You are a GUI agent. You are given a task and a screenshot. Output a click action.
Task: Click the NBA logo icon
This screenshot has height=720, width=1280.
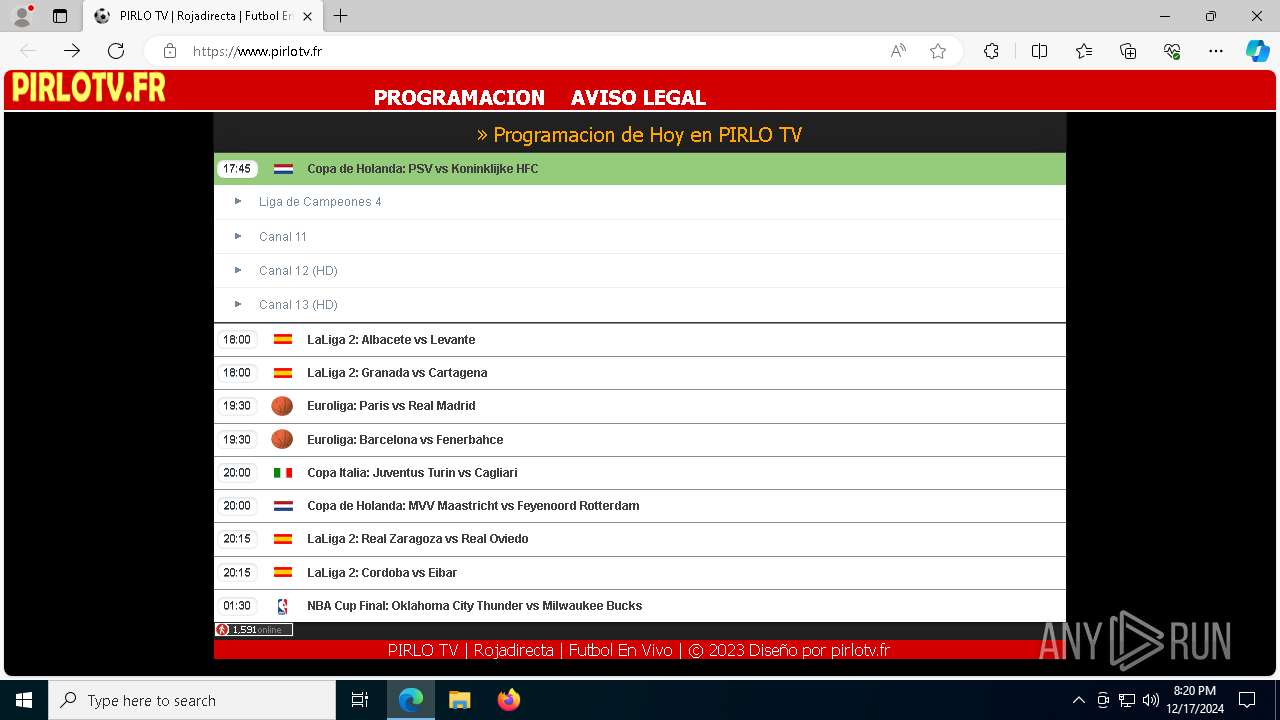(282, 606)
